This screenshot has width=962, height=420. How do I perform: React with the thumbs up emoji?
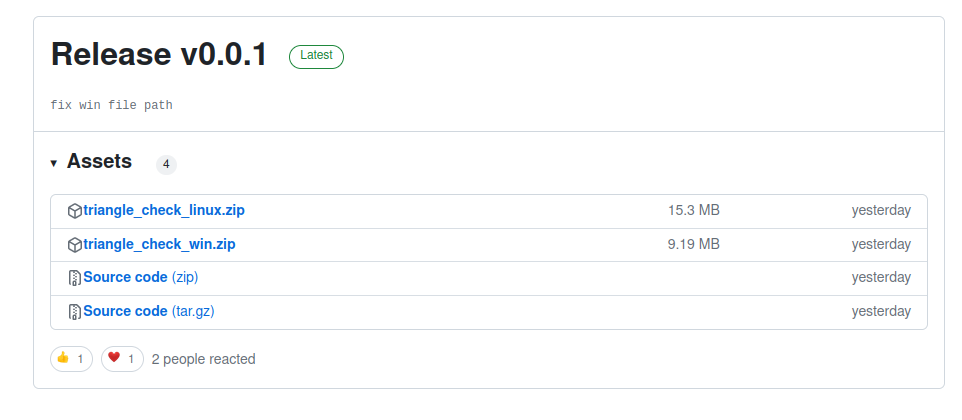point(71,358)
